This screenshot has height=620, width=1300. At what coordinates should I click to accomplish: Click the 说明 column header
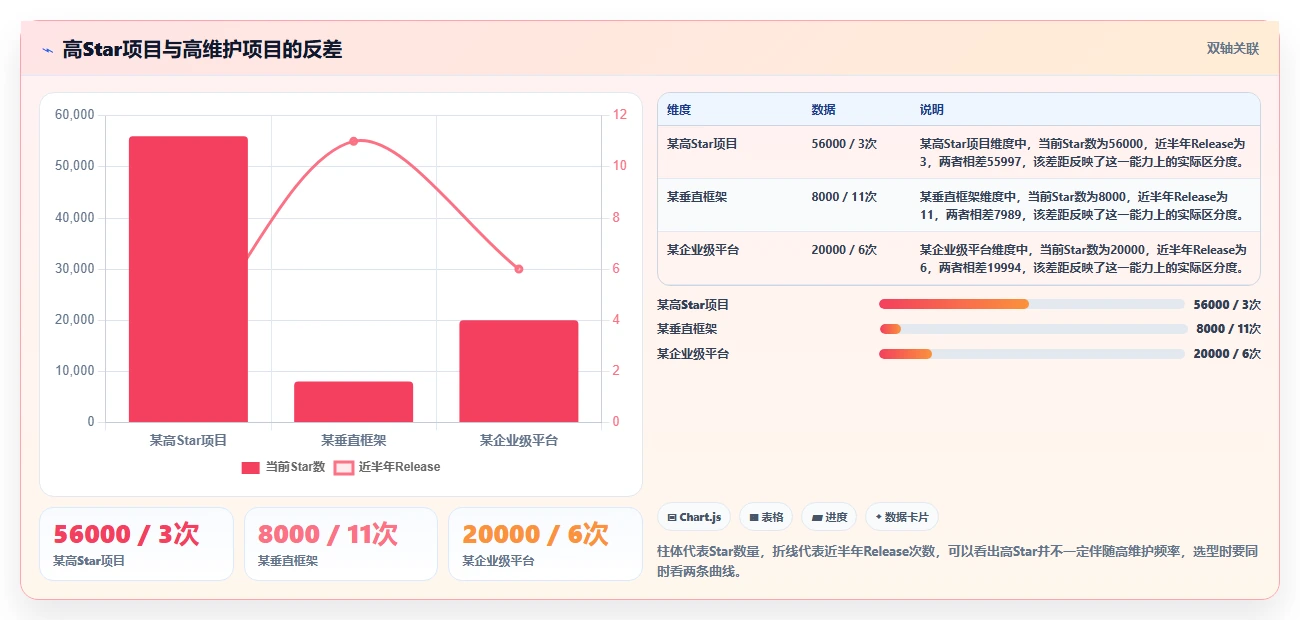tap(932, 110)
